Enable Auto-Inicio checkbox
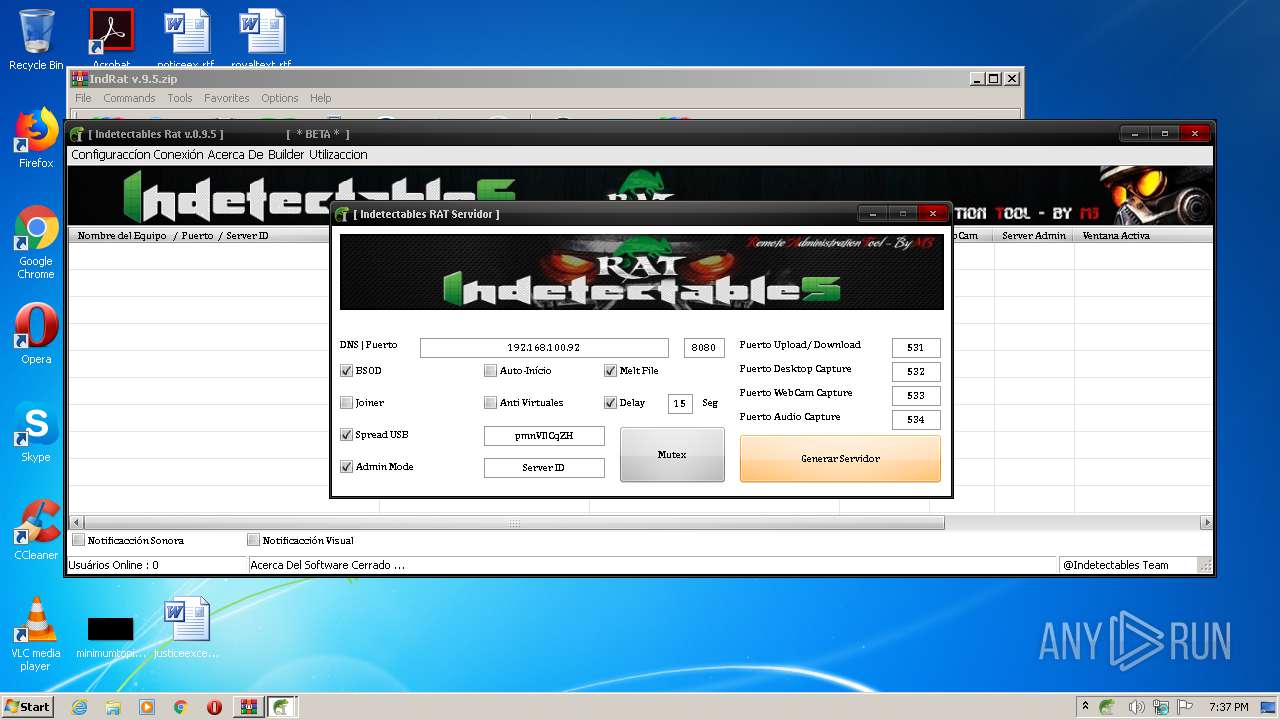This screenshot has width=1280, height=720. [x=490, y=371]
